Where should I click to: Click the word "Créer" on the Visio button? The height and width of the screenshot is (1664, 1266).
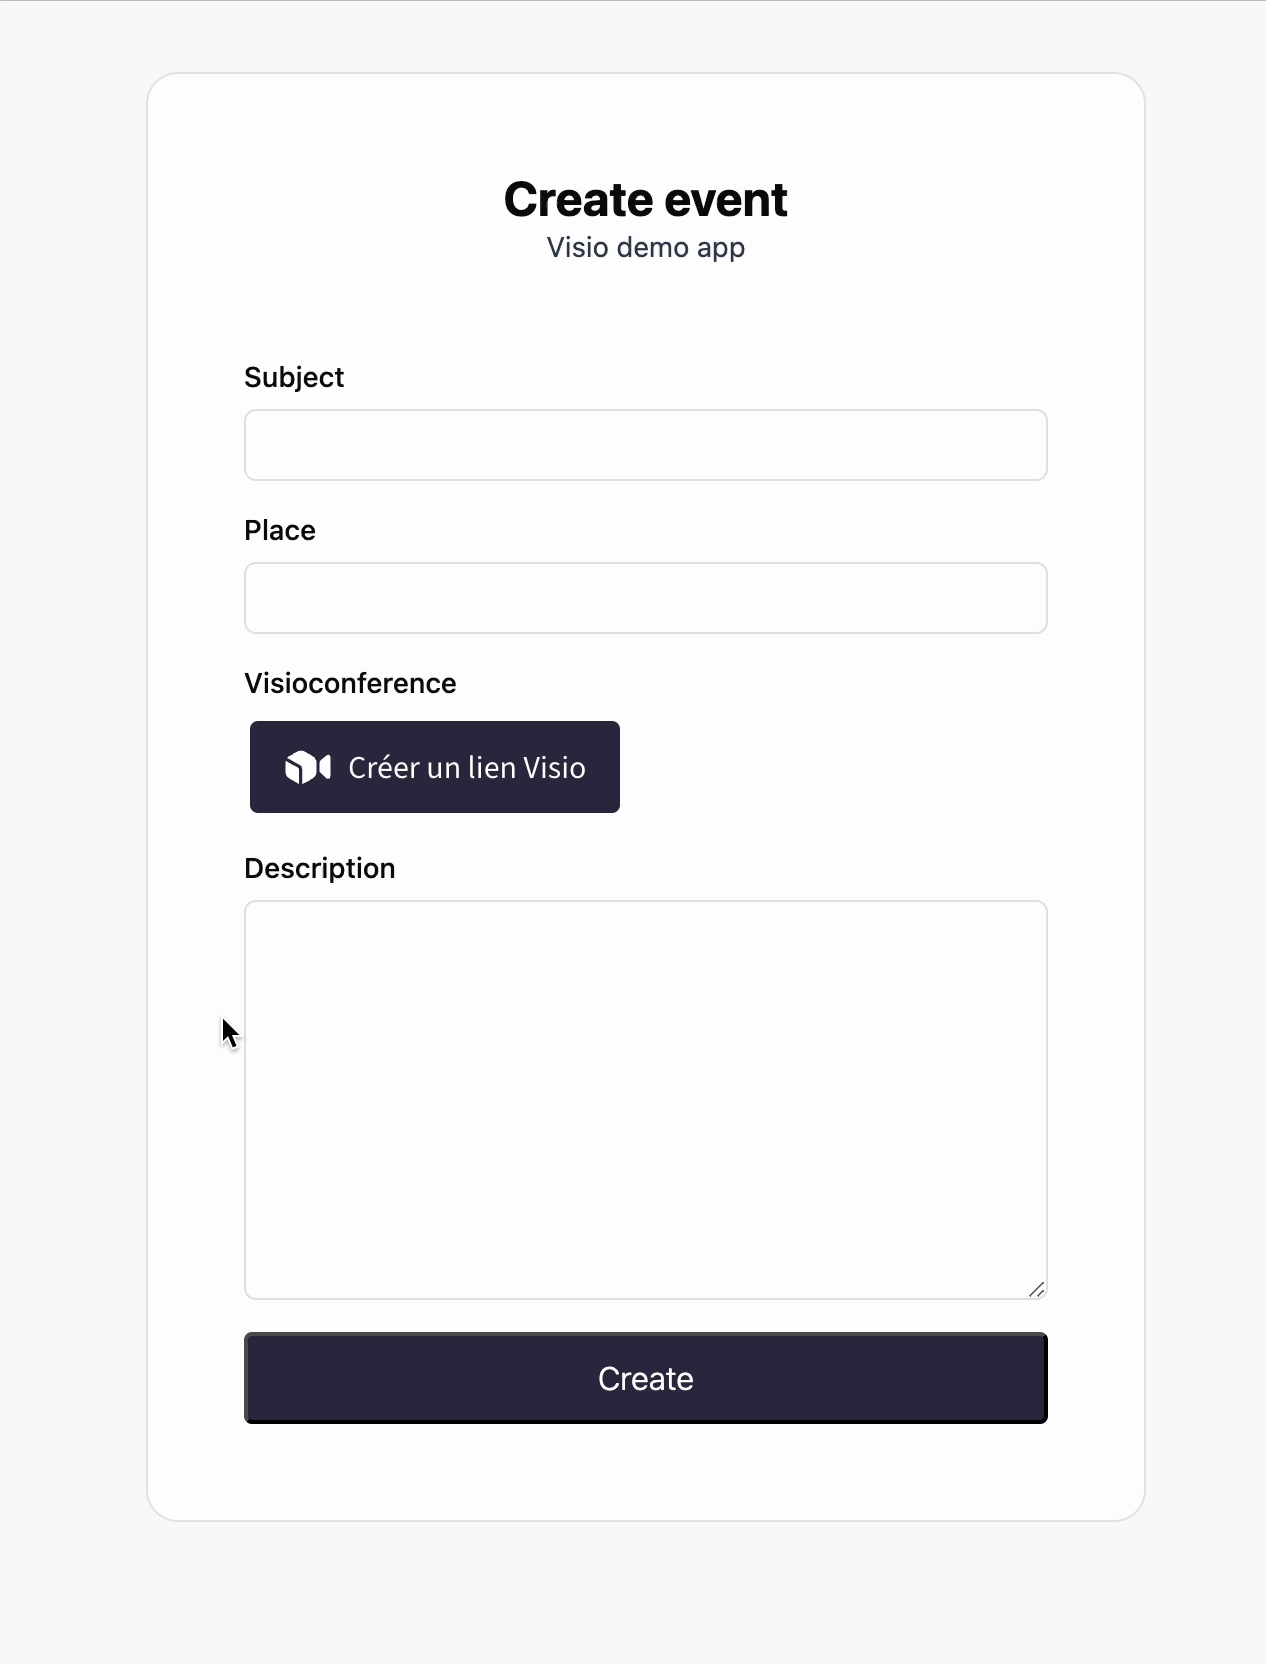384,767
